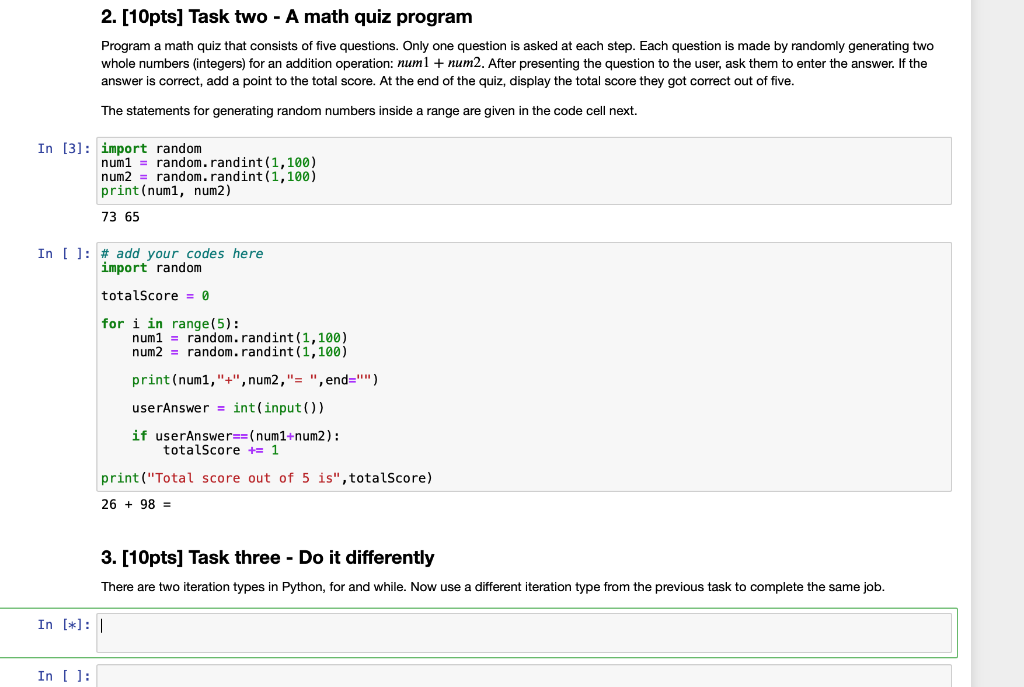Select the code cell labeled In [3]
The width and height of the screenshot is (1024, 687).
pos(400,170)
